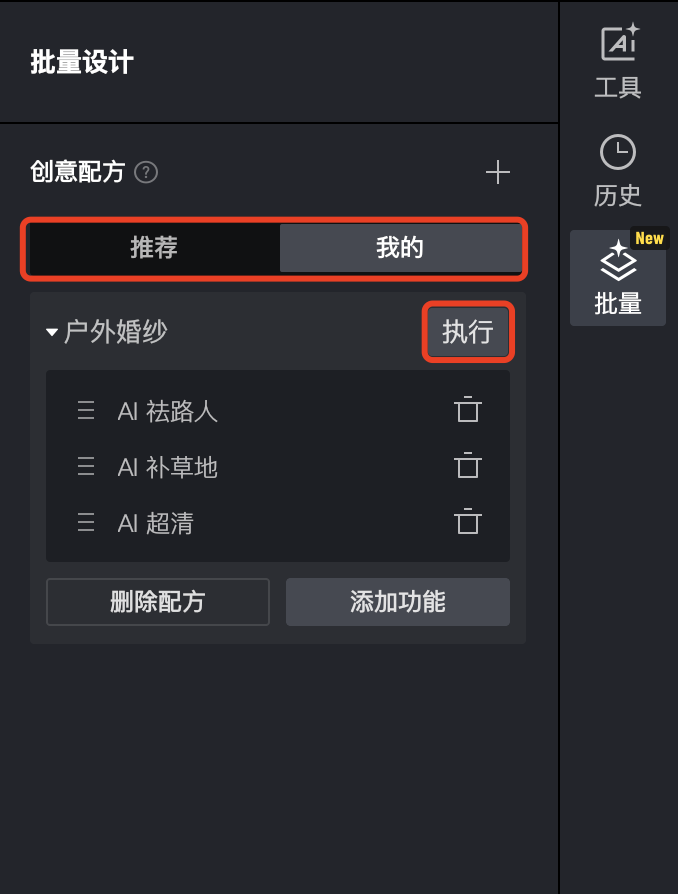
Task: Click the 批量设计 panel title
Action: coord(82,63)
